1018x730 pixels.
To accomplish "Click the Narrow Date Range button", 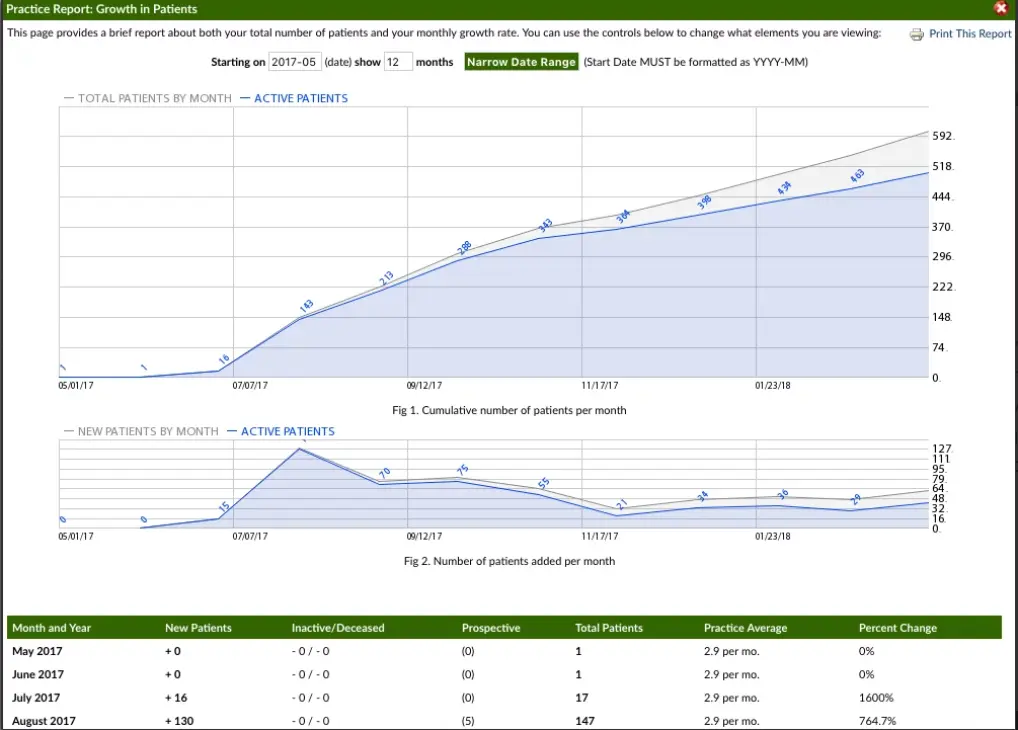I will coord(521,61).
